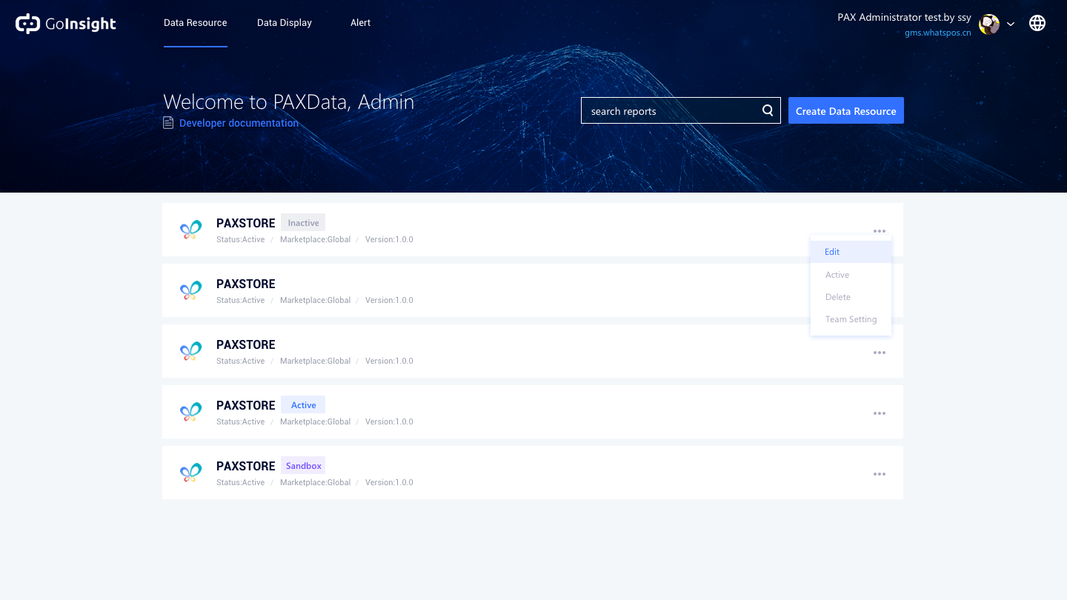Open the language globe icon
Image resolution: width=1067 pixels, height=600 pixels.
point(1037,23)
